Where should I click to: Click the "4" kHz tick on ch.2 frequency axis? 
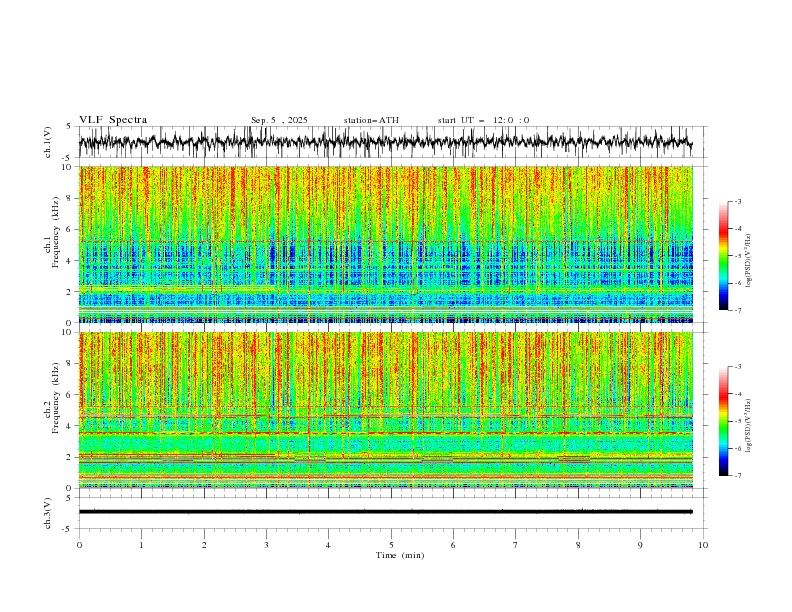[x=71, y=426]
